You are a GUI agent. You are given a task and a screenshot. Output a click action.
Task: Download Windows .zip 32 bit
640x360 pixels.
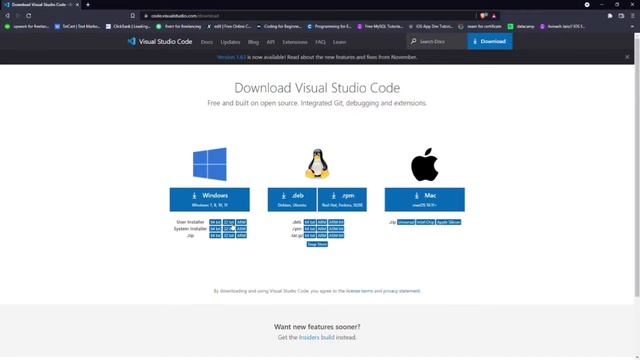[229, 236]
